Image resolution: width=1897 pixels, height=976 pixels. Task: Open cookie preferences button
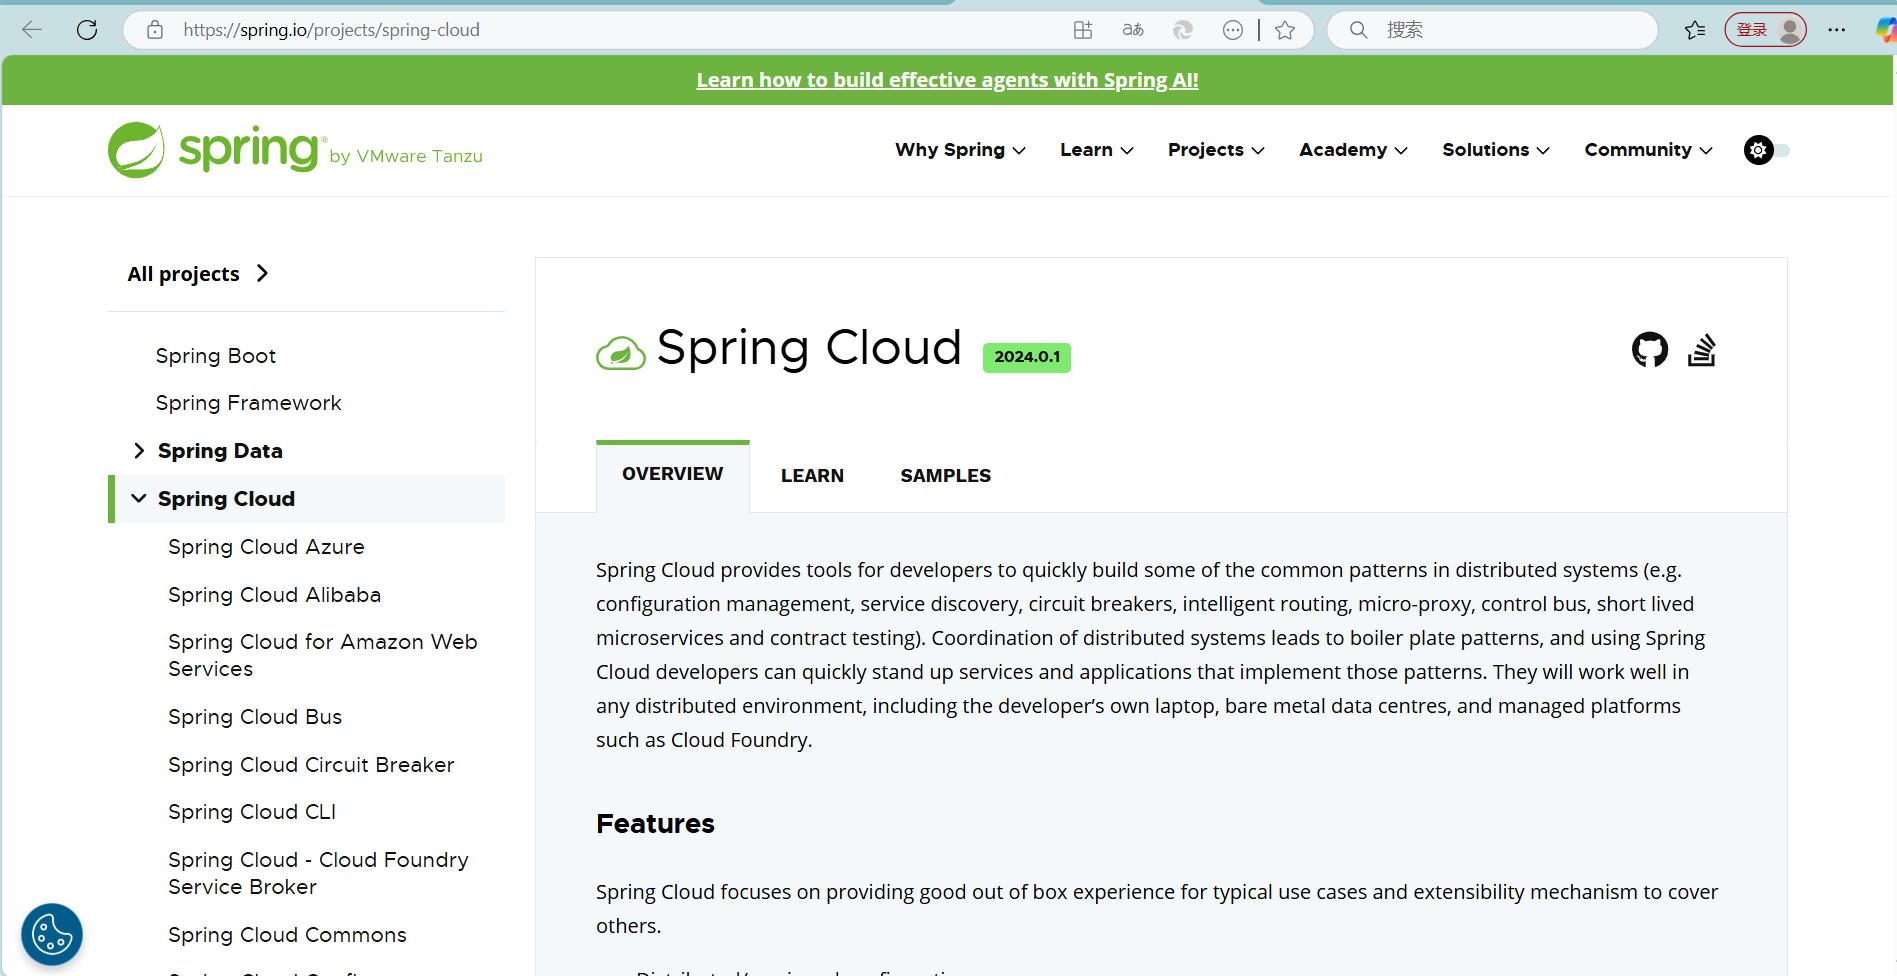pos(52,935)
